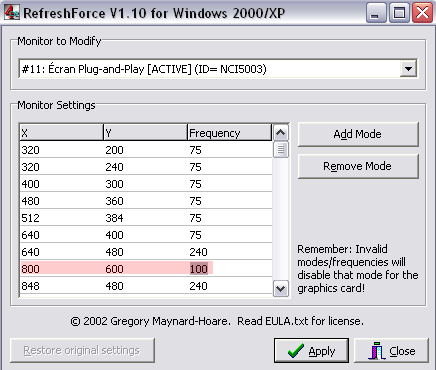Edit the frequency value 100

(199, 269)
